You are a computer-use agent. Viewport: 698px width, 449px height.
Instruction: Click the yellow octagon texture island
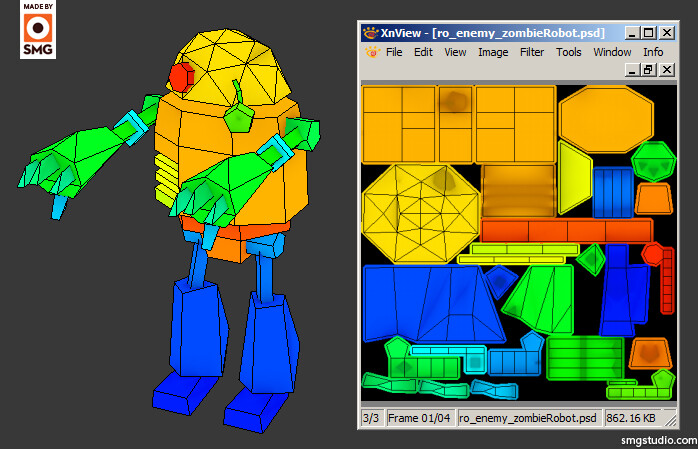coord(421,213)
